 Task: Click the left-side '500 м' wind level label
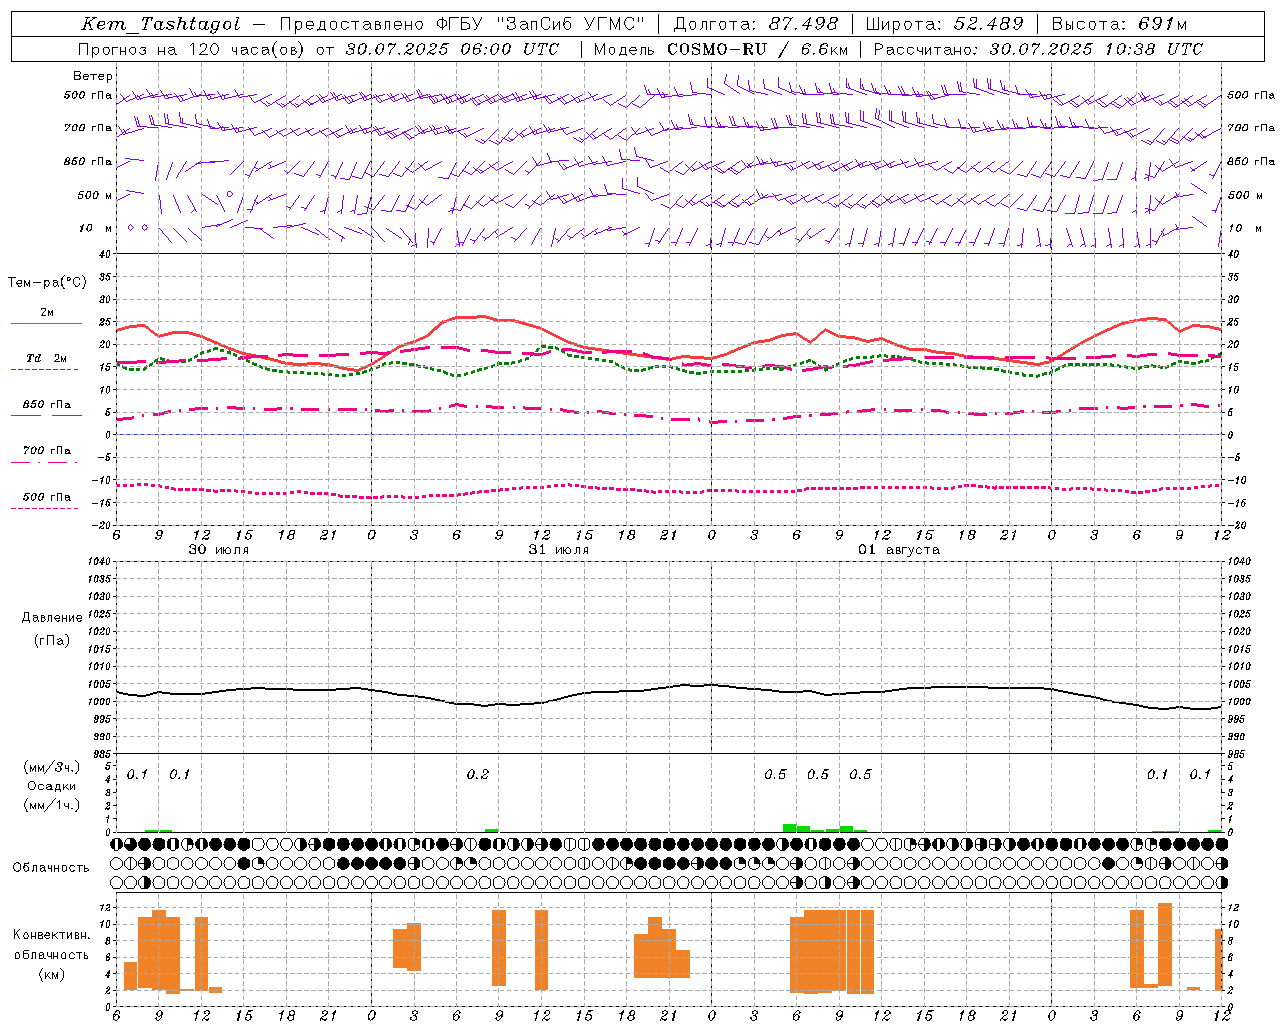click(x=95, y=195)
